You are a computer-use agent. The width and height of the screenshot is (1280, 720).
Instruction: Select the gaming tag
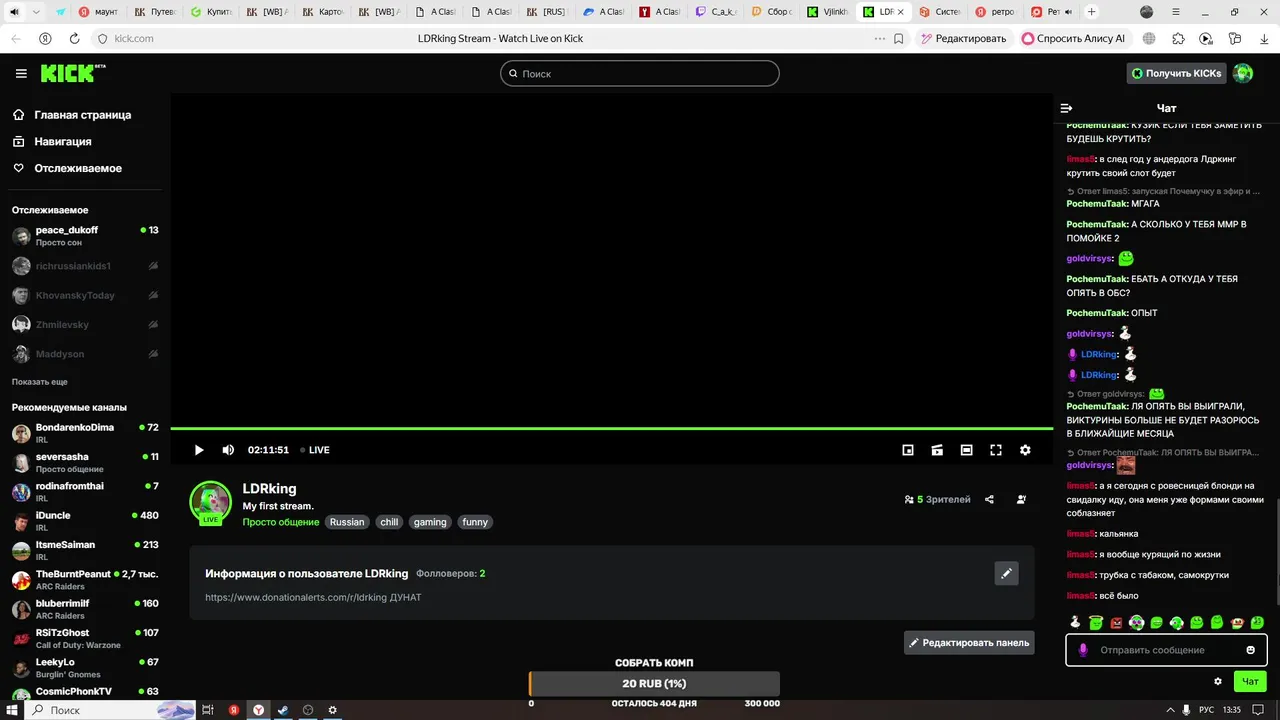[430, 522]
